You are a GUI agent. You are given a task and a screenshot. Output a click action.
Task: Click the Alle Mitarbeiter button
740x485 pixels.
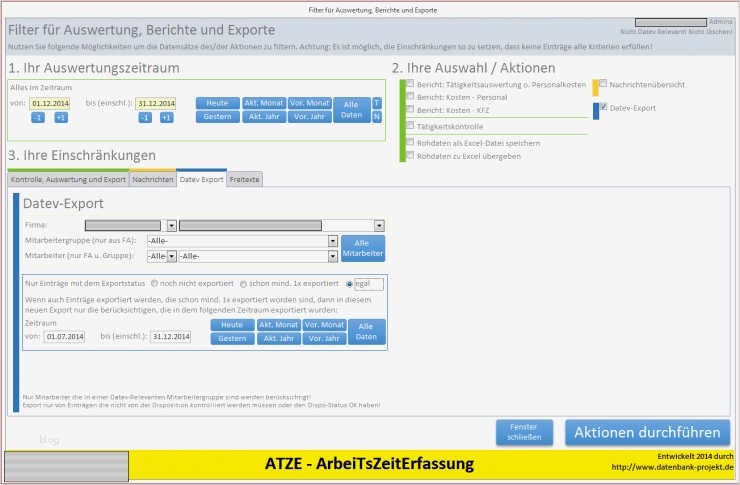click(x=363, y=248)
